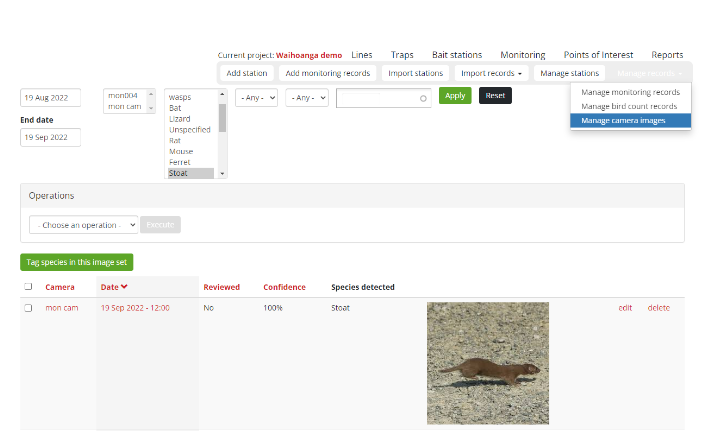Open the first Any dropdown
The height and width of the screenshot is (440, 710).
(256, 98)
